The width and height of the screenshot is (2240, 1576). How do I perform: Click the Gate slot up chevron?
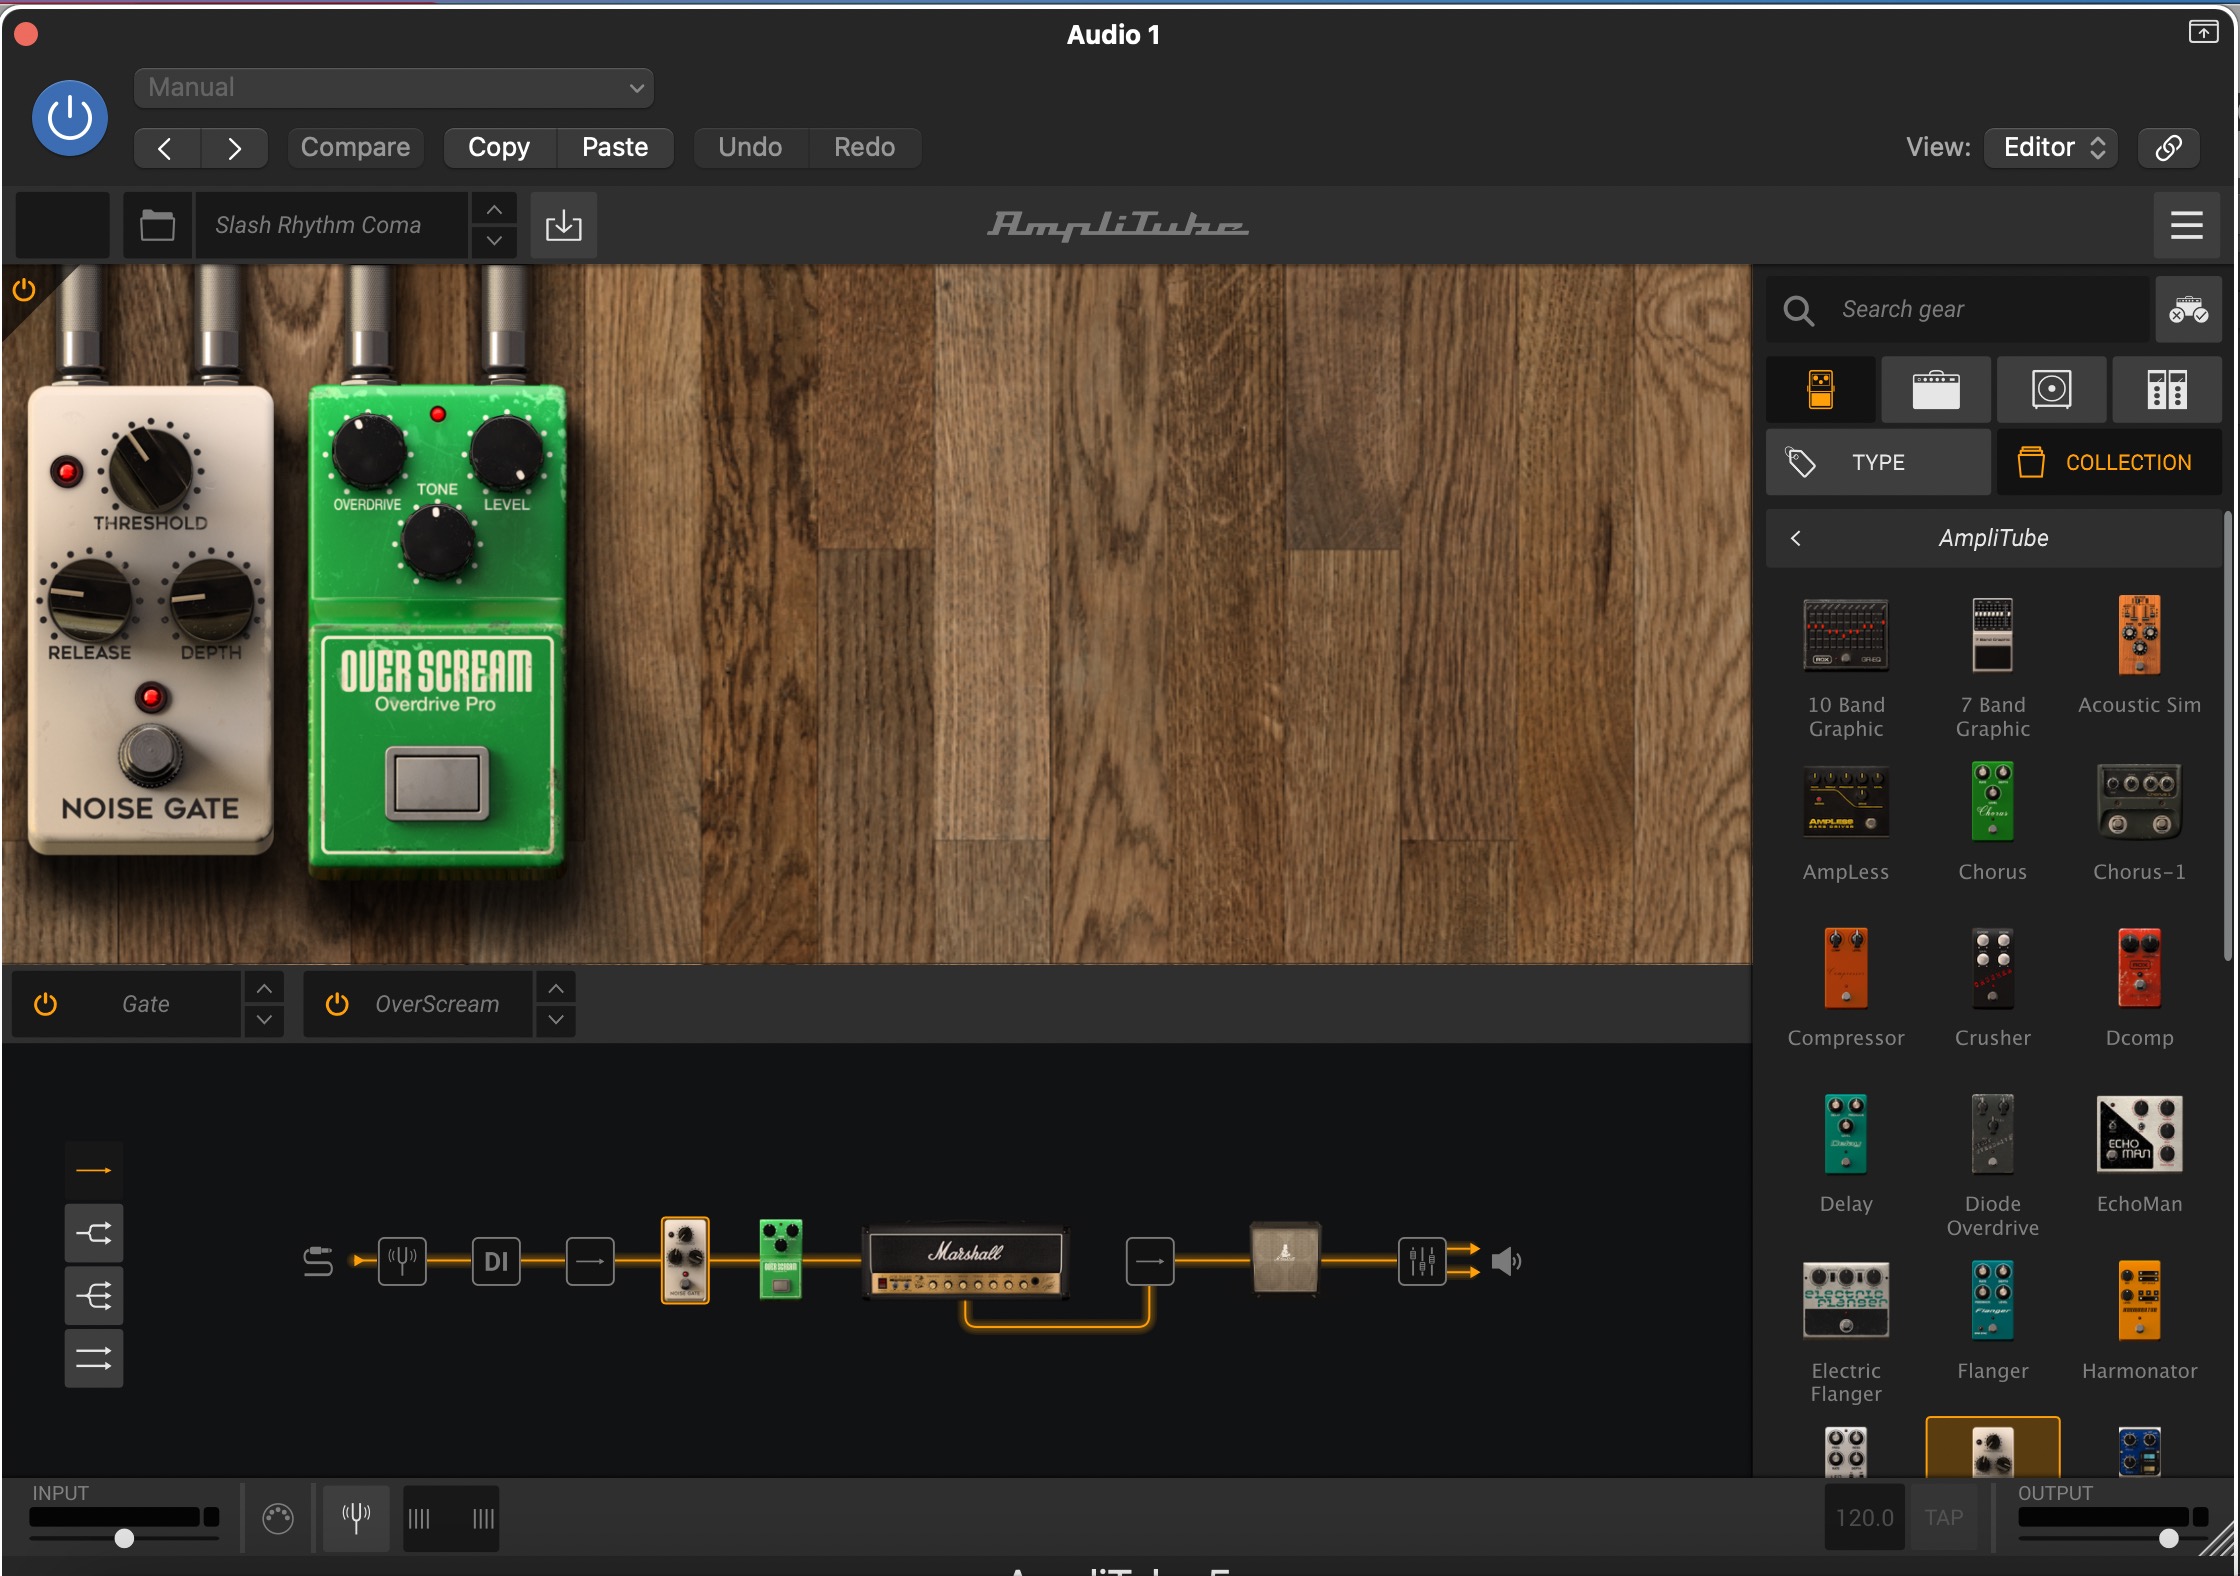pos(264,989)
